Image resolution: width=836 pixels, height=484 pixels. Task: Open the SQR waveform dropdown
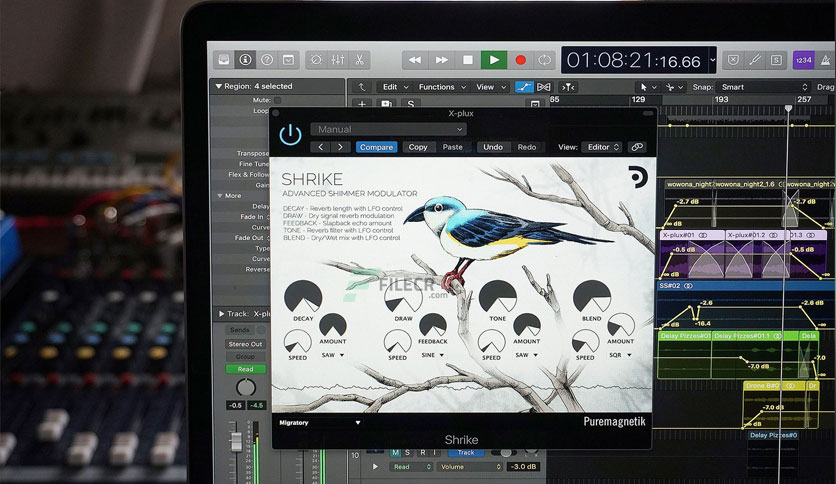620,355
